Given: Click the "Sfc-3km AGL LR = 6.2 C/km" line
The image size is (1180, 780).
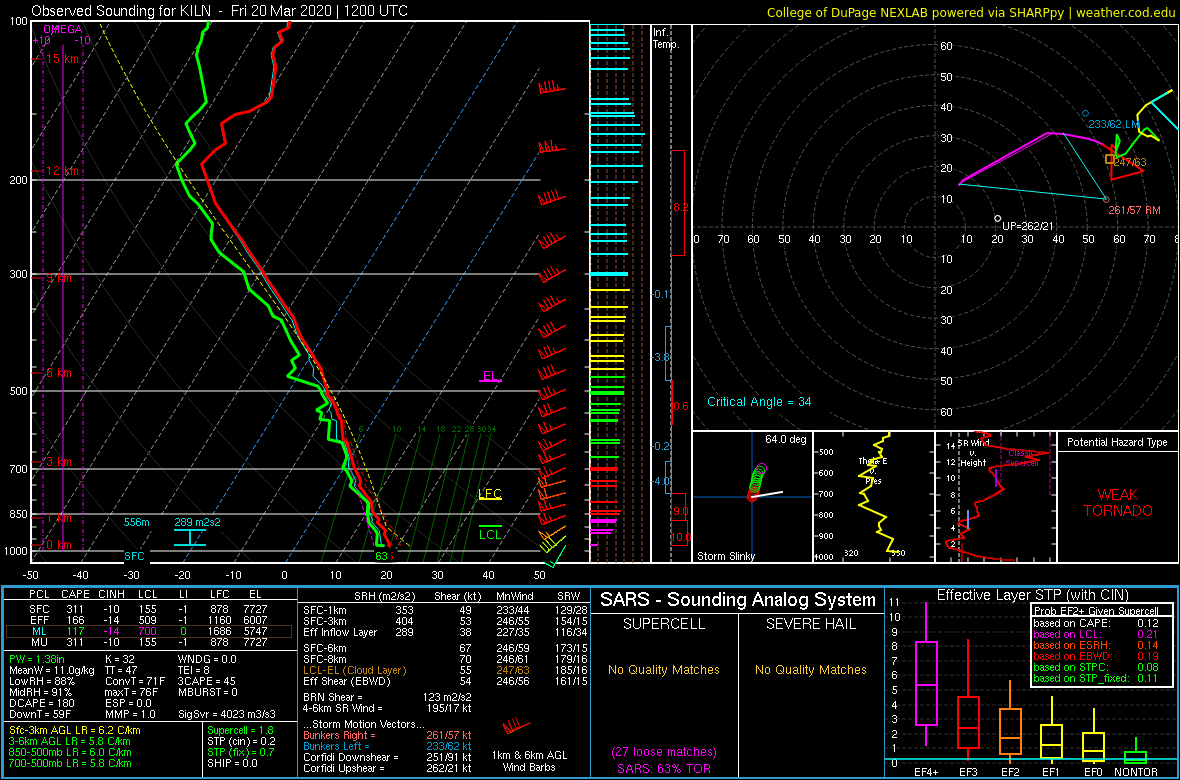Looking at the screenshot, I should point(74,730).
